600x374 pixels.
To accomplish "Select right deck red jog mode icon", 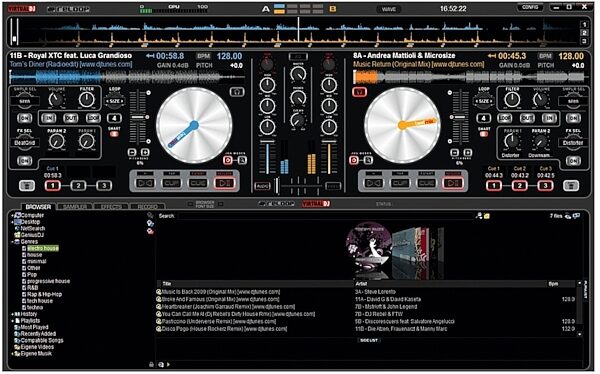I will coord(354,160).
